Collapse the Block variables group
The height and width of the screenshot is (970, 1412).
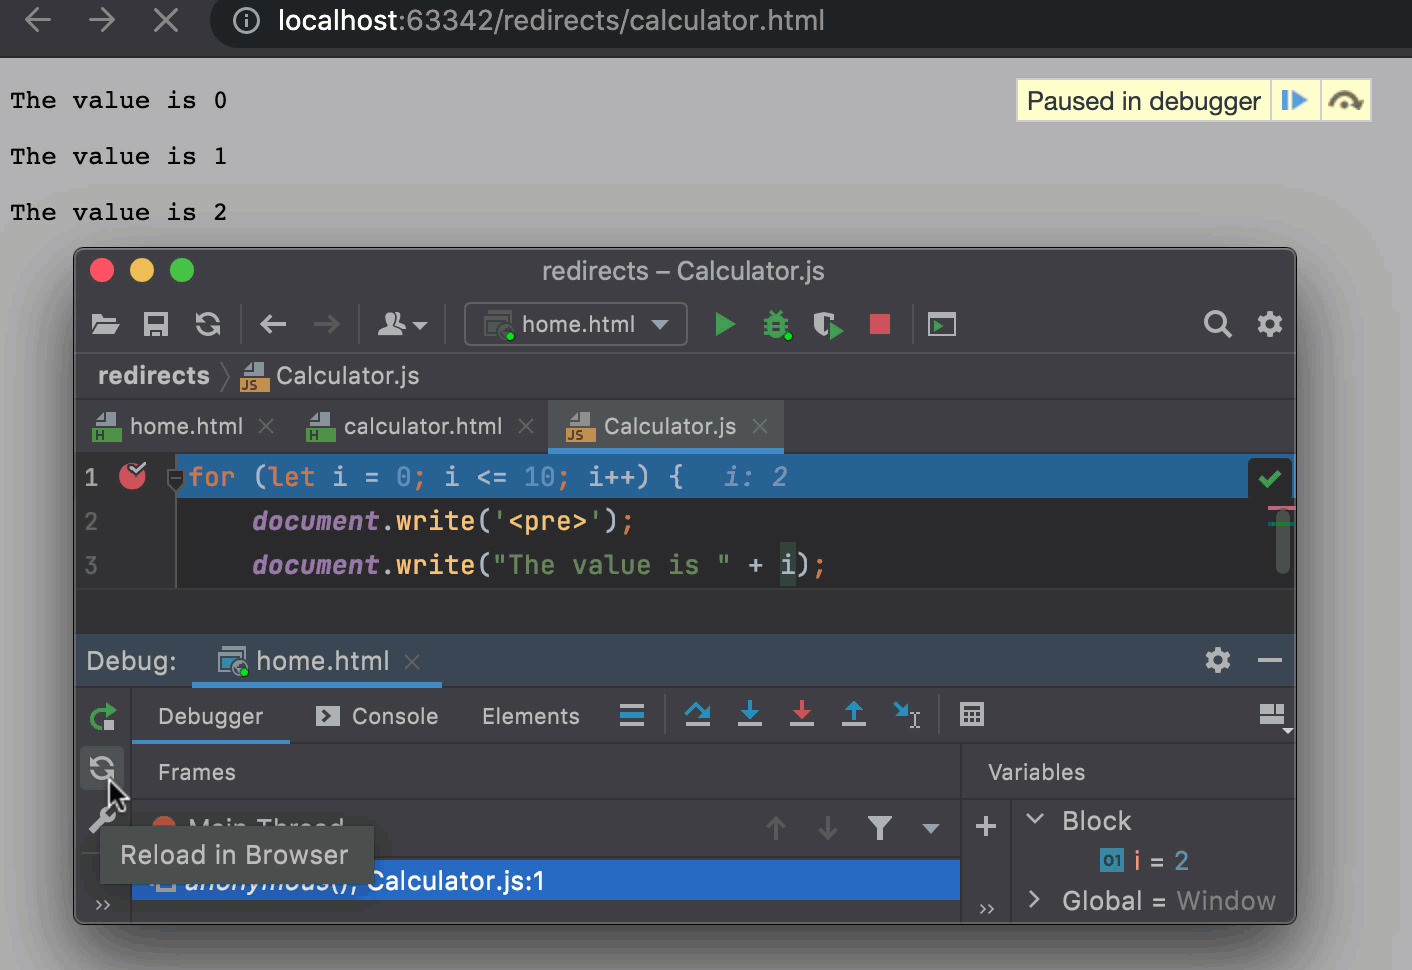pos(1036,820)
